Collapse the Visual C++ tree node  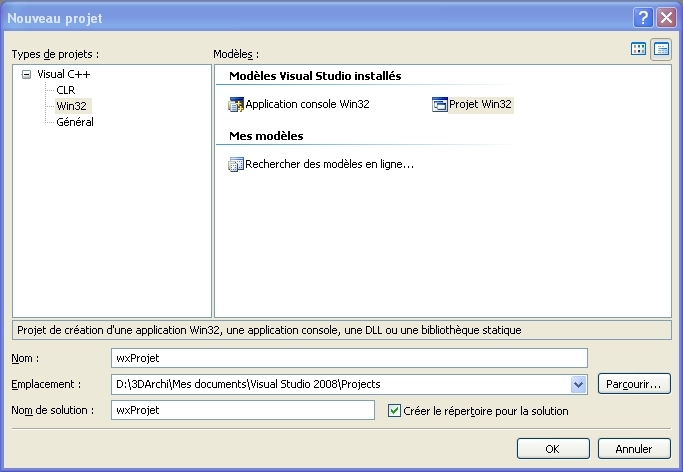coord(26,74)
